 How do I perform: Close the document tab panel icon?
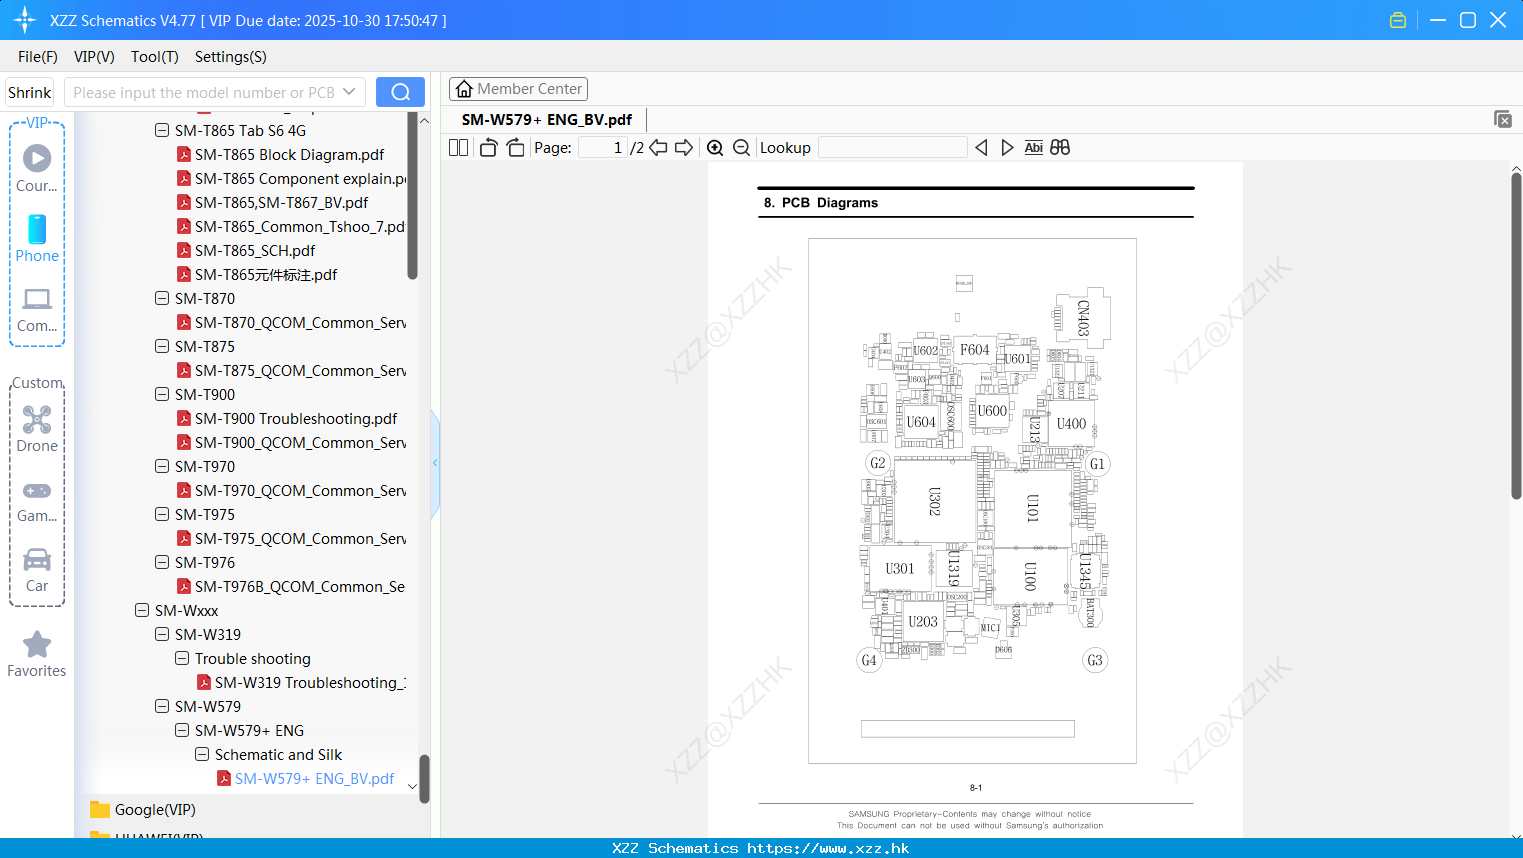click(1503, 119)
